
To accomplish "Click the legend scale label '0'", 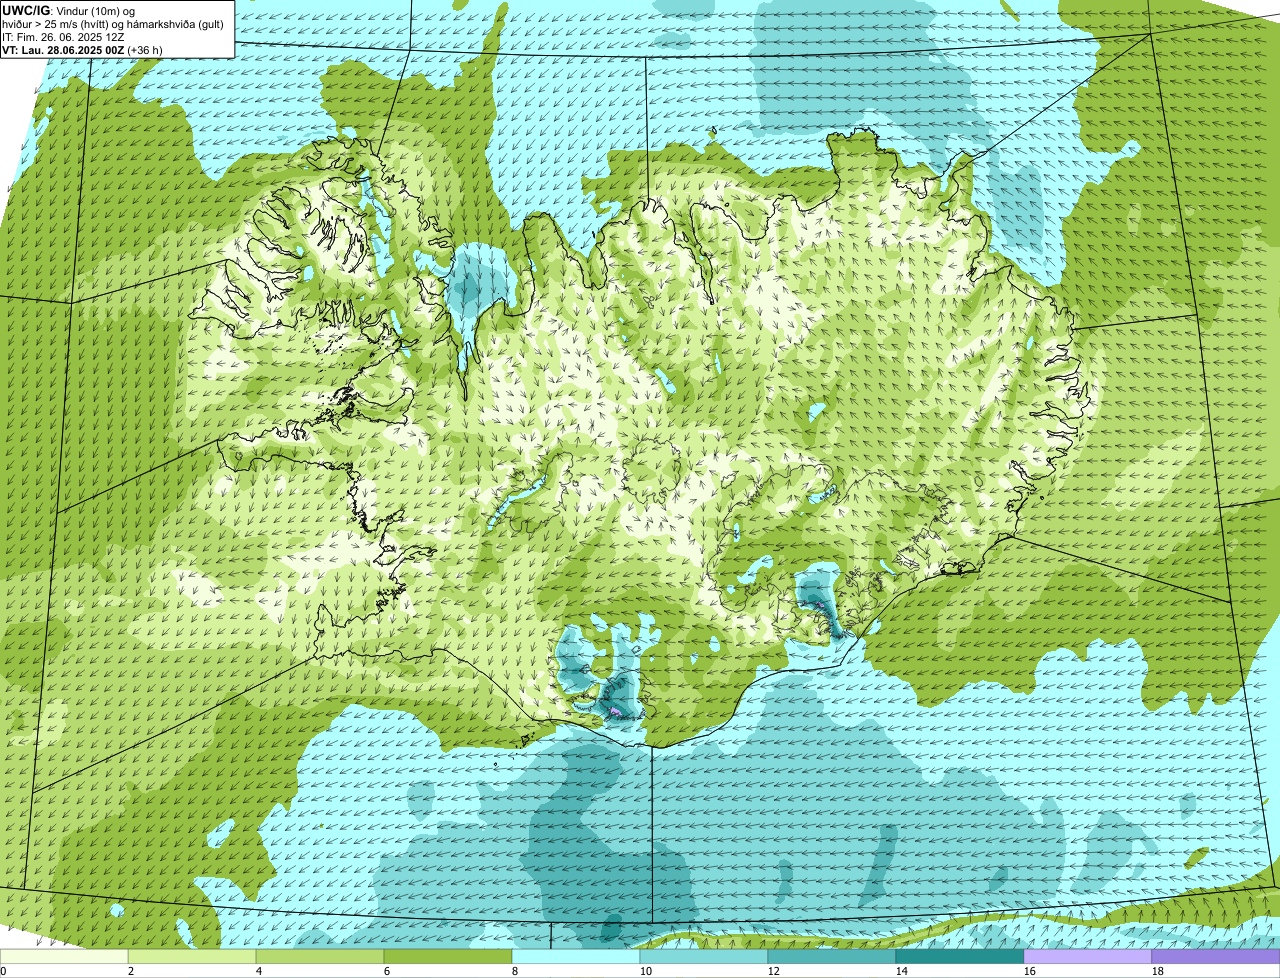I will point(4,971).
